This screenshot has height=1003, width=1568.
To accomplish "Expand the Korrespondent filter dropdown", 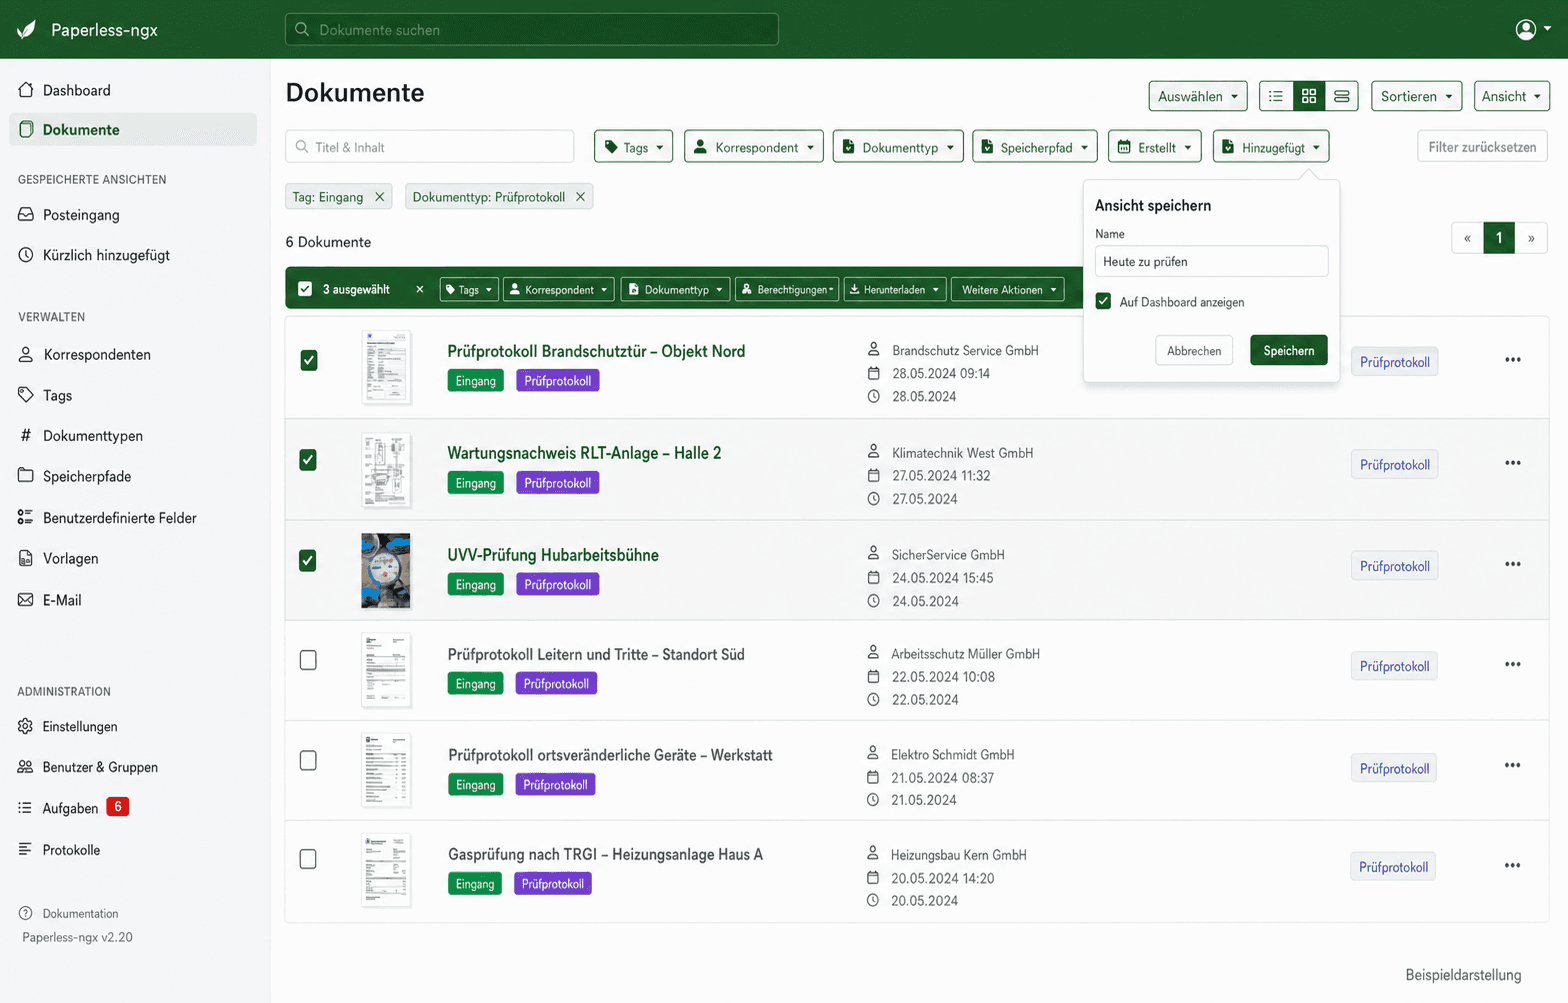I will tap(754, 147).
